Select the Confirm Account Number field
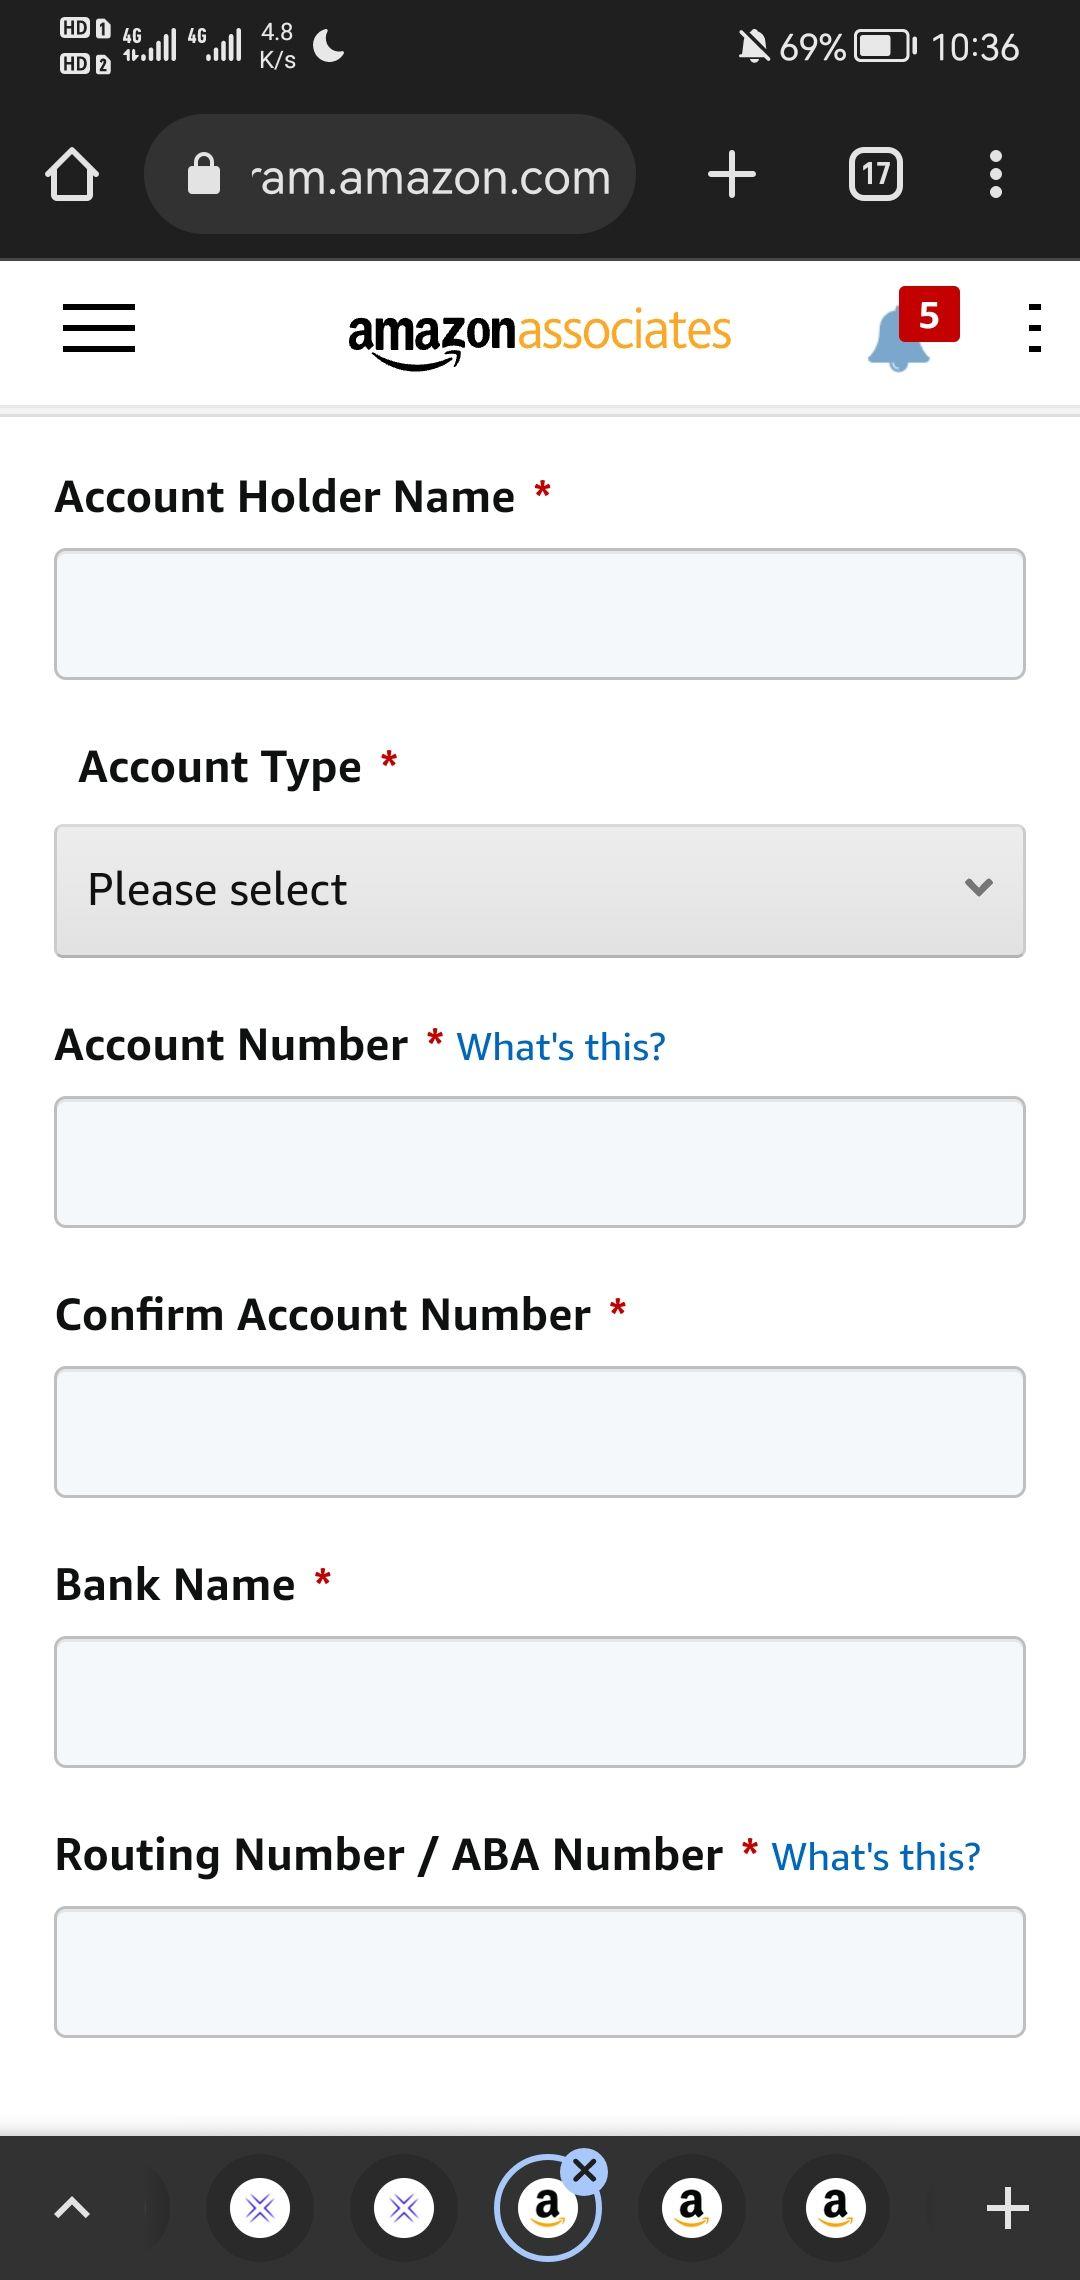1080x2280 pixels. pos(540,1432)
